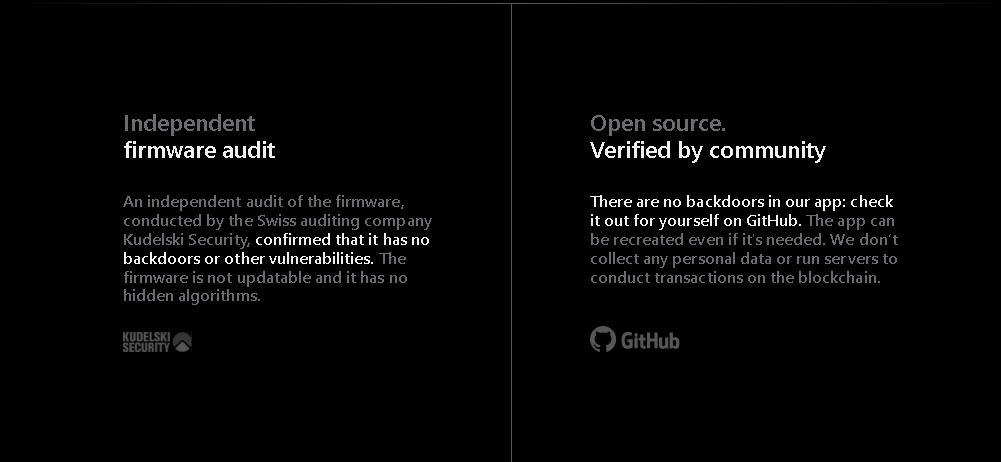Screen dimensions: 1001x462
Task: Click 'conduct transactions on the blockchain.' line
Action: pyautogui.click(x=735, y=278)
